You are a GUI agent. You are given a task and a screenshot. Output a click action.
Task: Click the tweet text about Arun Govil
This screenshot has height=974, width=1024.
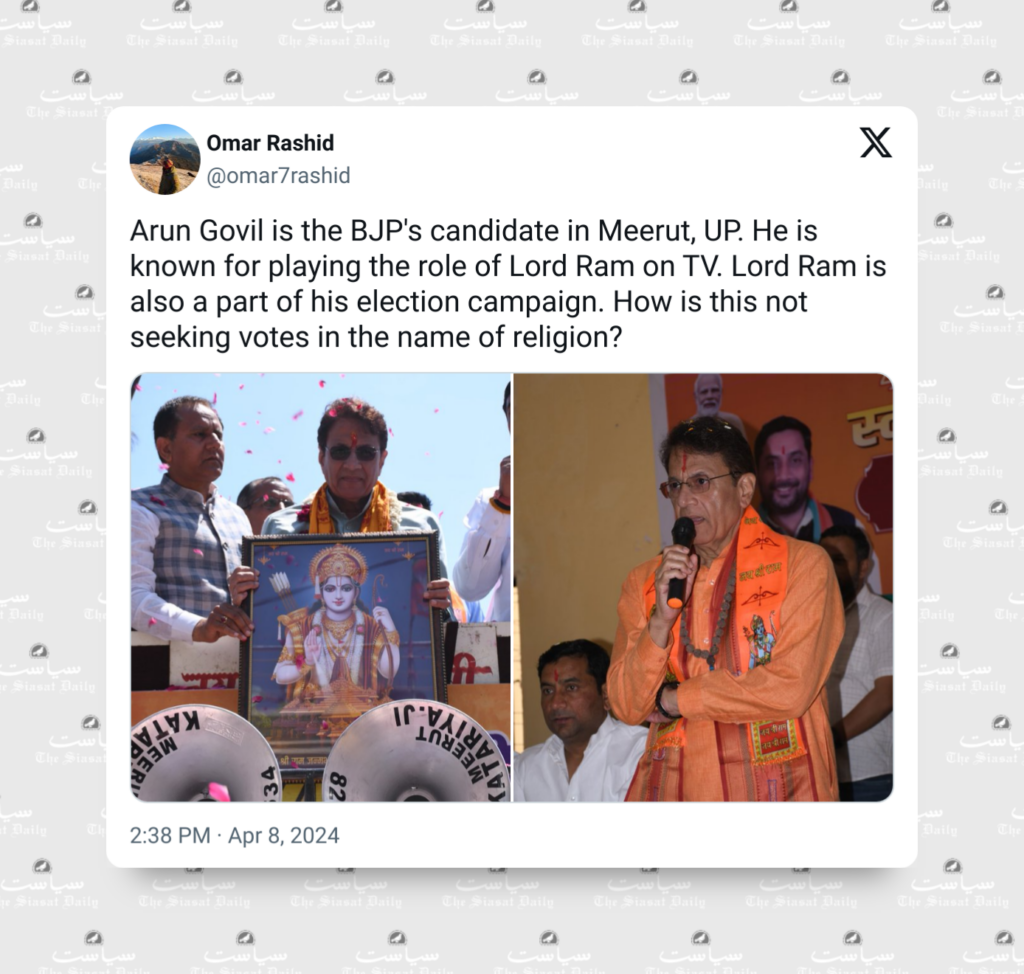[507, 284]
